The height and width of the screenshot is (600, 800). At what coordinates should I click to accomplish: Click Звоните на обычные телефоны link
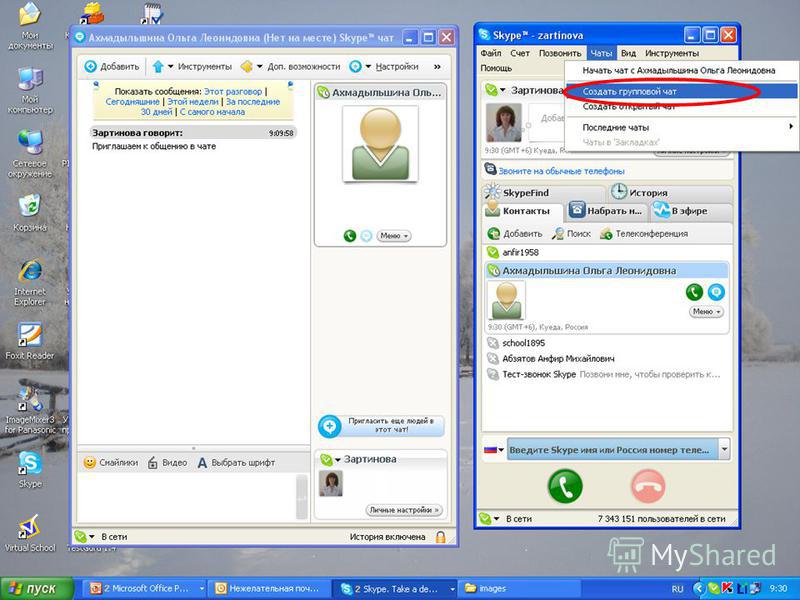coord(561,171)
